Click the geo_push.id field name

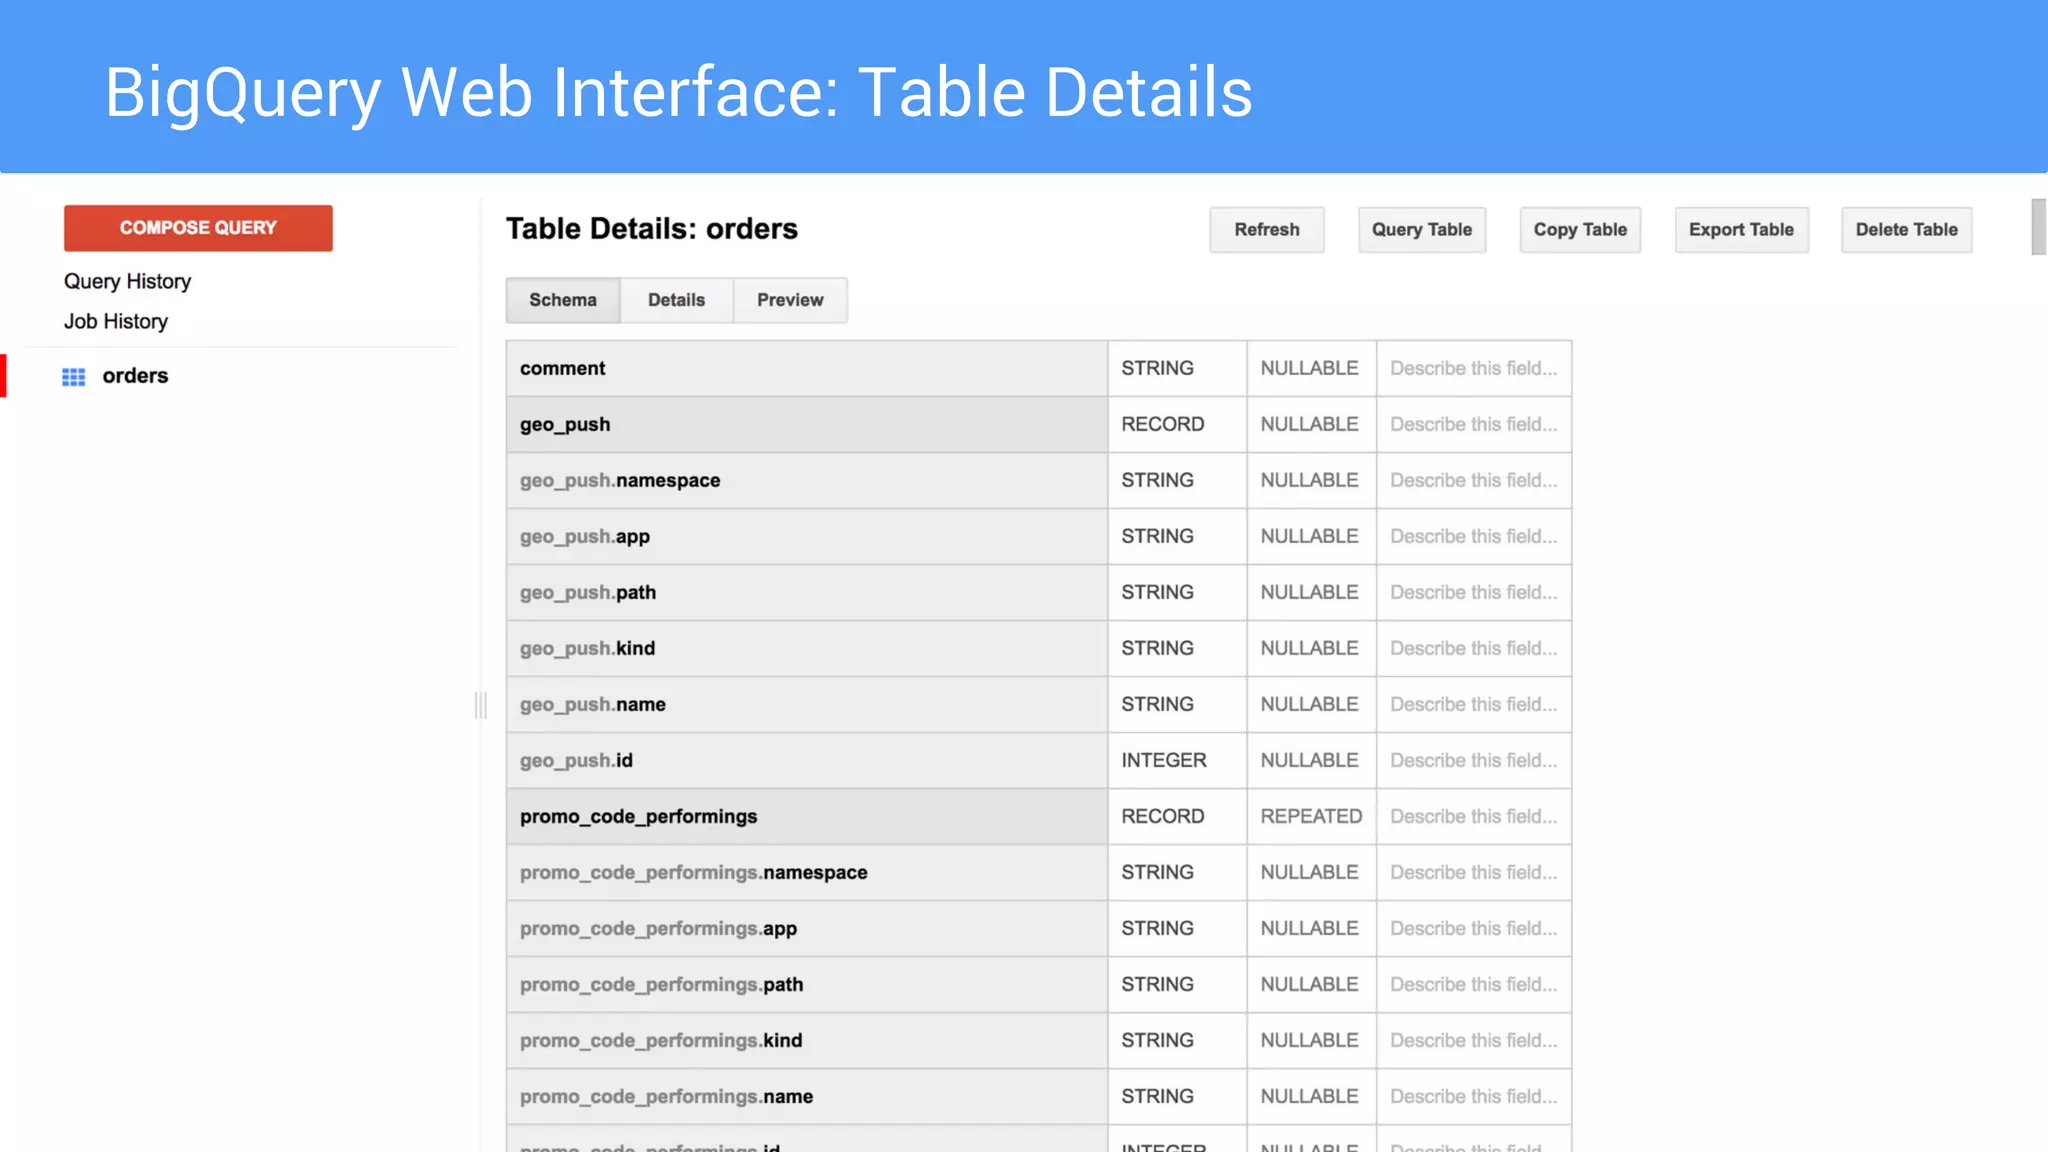click(x=576, y=760)
